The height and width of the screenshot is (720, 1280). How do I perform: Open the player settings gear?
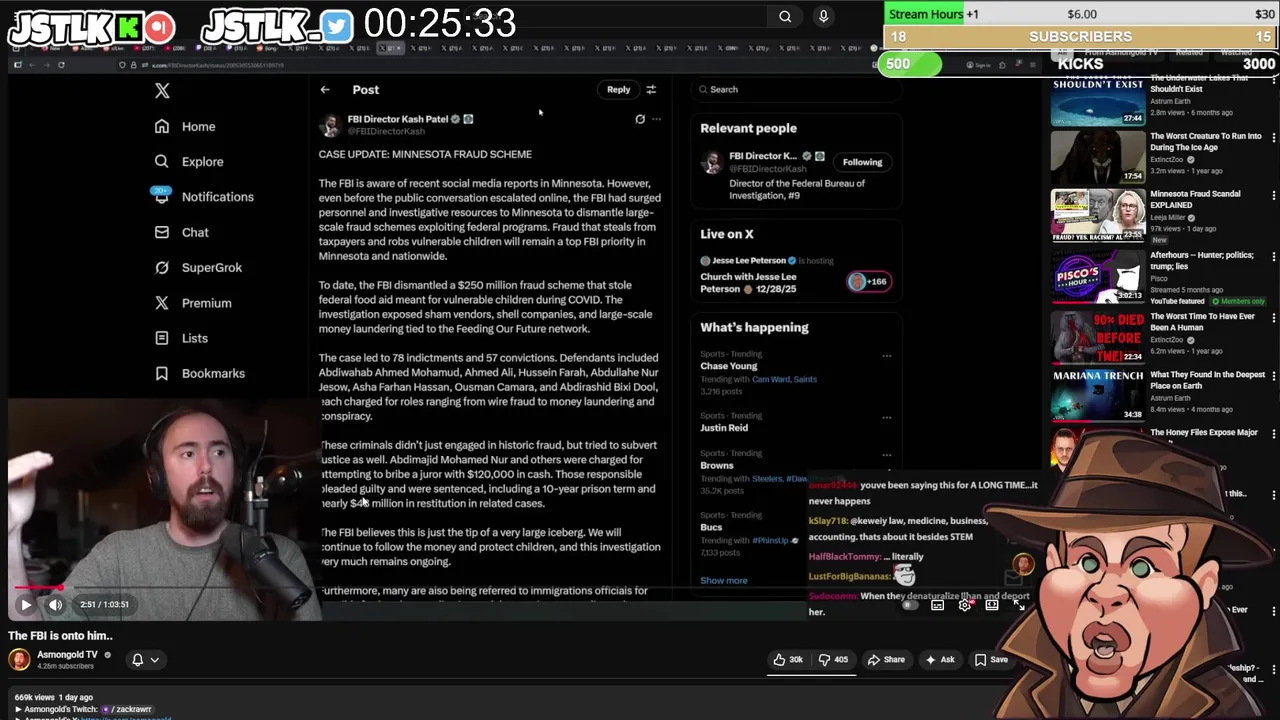[965, 605]
